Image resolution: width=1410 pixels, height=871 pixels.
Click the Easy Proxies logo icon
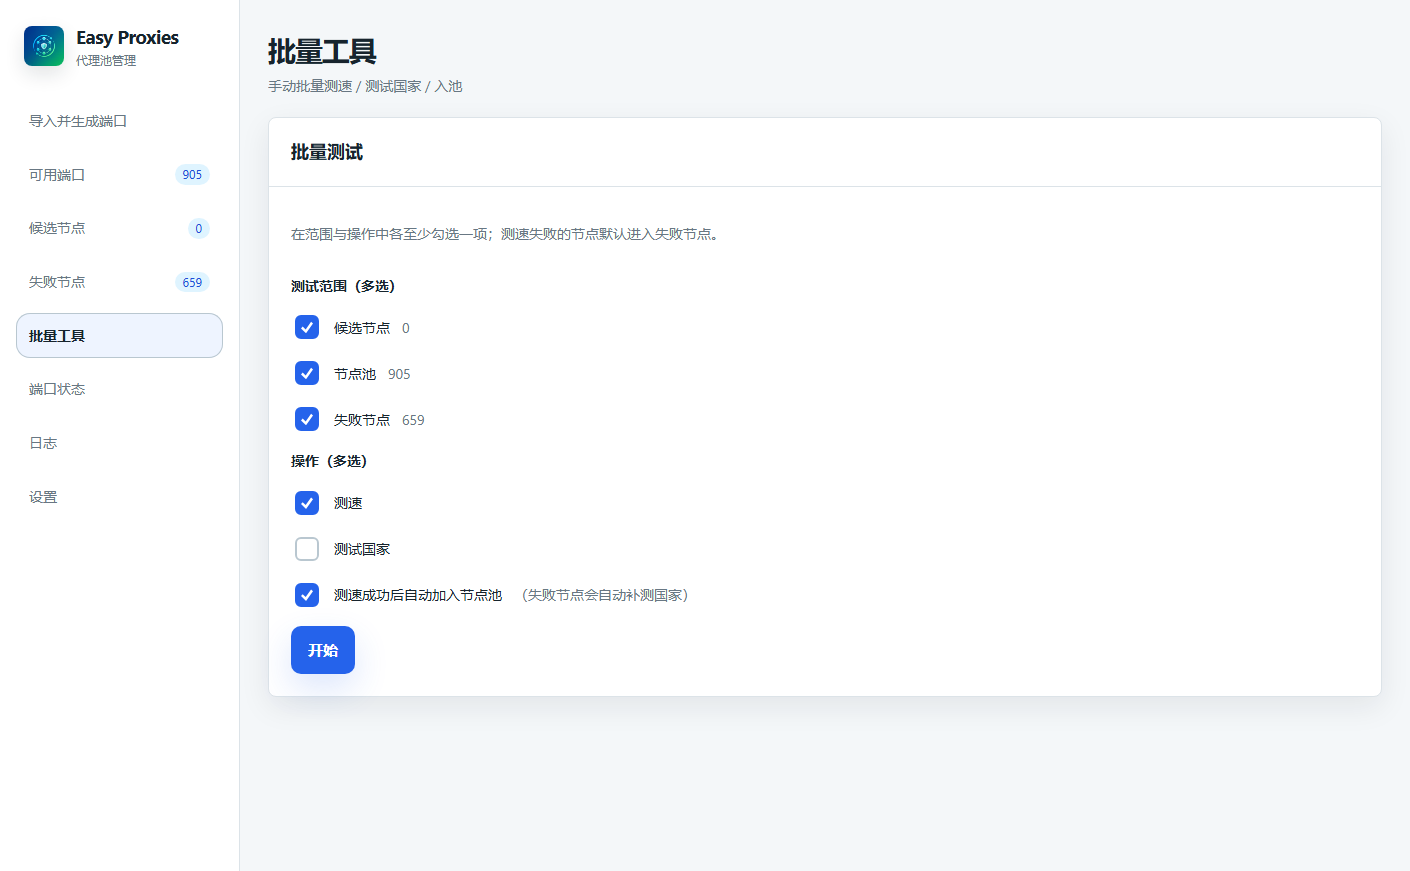[44, 46]
